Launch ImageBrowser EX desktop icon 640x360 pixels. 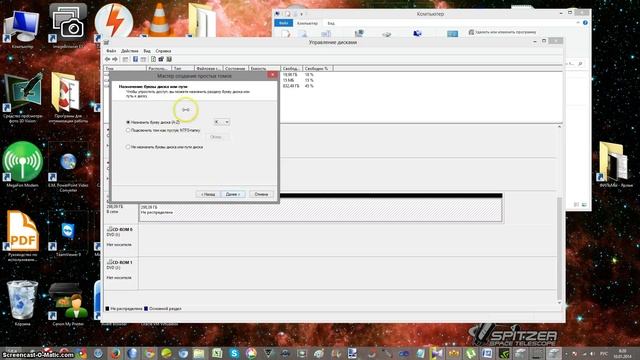point(68,27)
